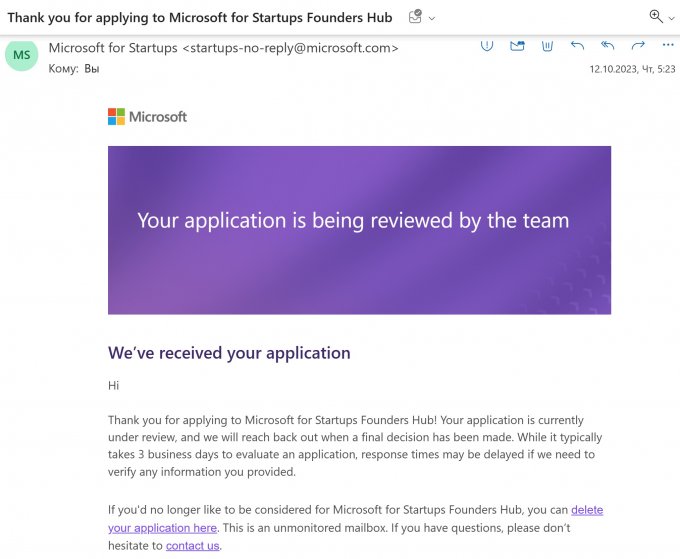The width and height of the screenshot is (680, 559).
Task: Delete this email with the trash icon
Action: click(547, 46)
